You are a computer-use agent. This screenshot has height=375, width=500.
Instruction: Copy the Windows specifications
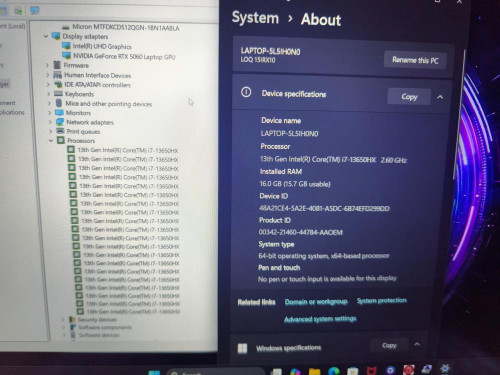[x=389, y=346]
